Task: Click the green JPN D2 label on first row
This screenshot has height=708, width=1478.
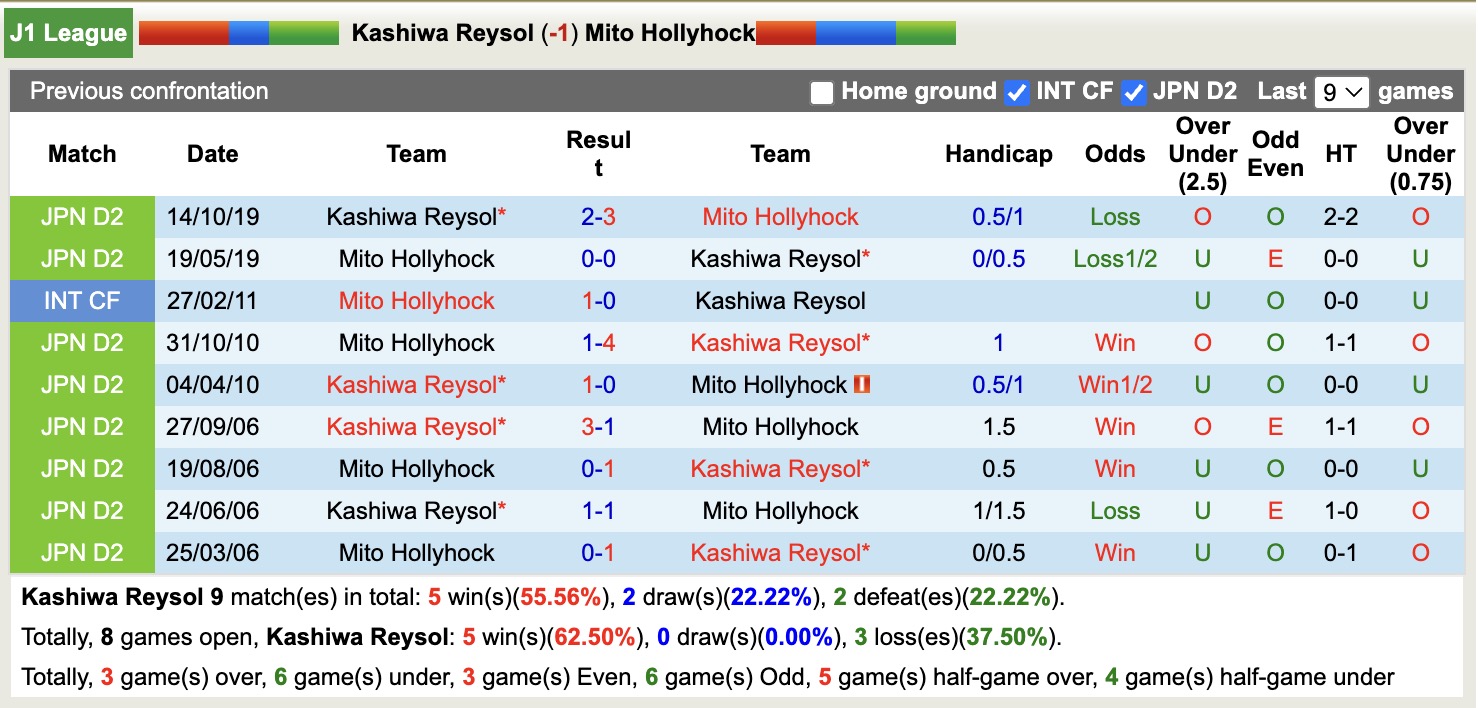Action: point(82,216)
